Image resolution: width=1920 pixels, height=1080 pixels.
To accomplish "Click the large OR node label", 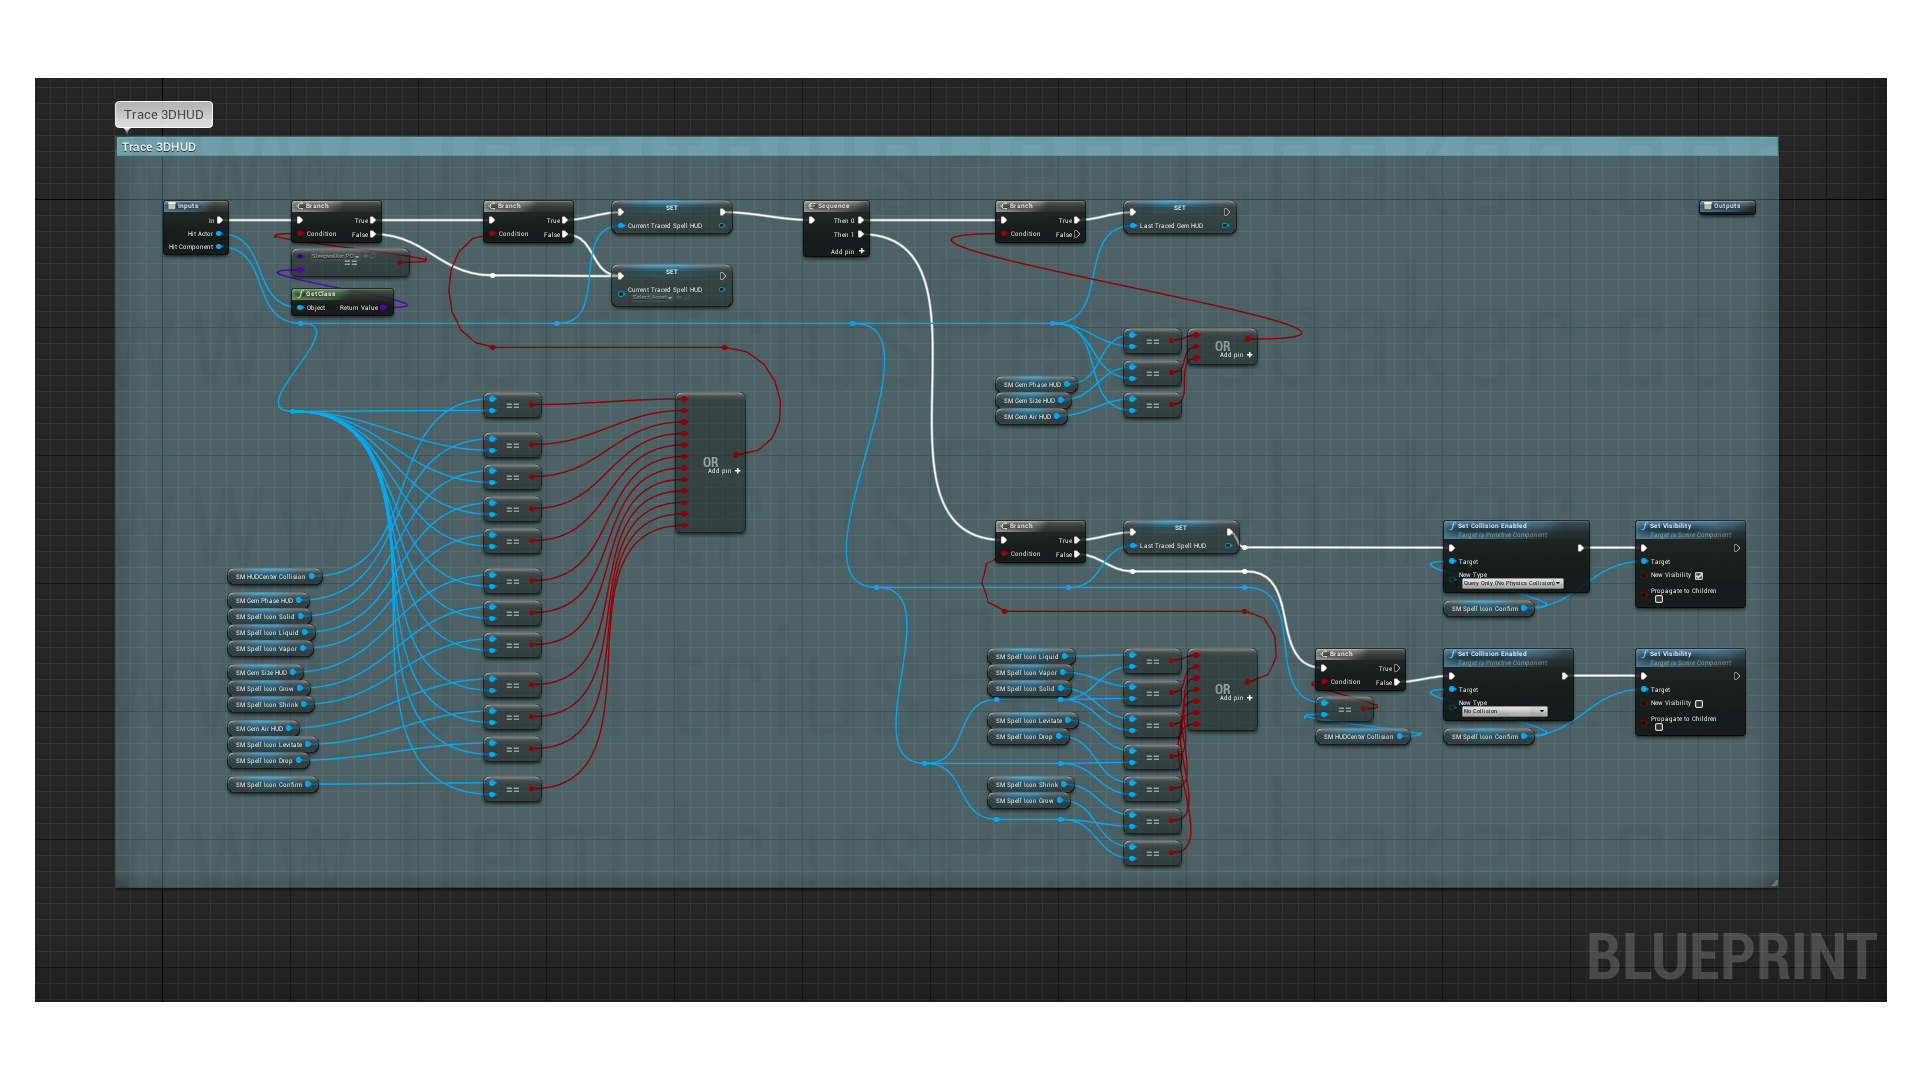I will (710, 462).
